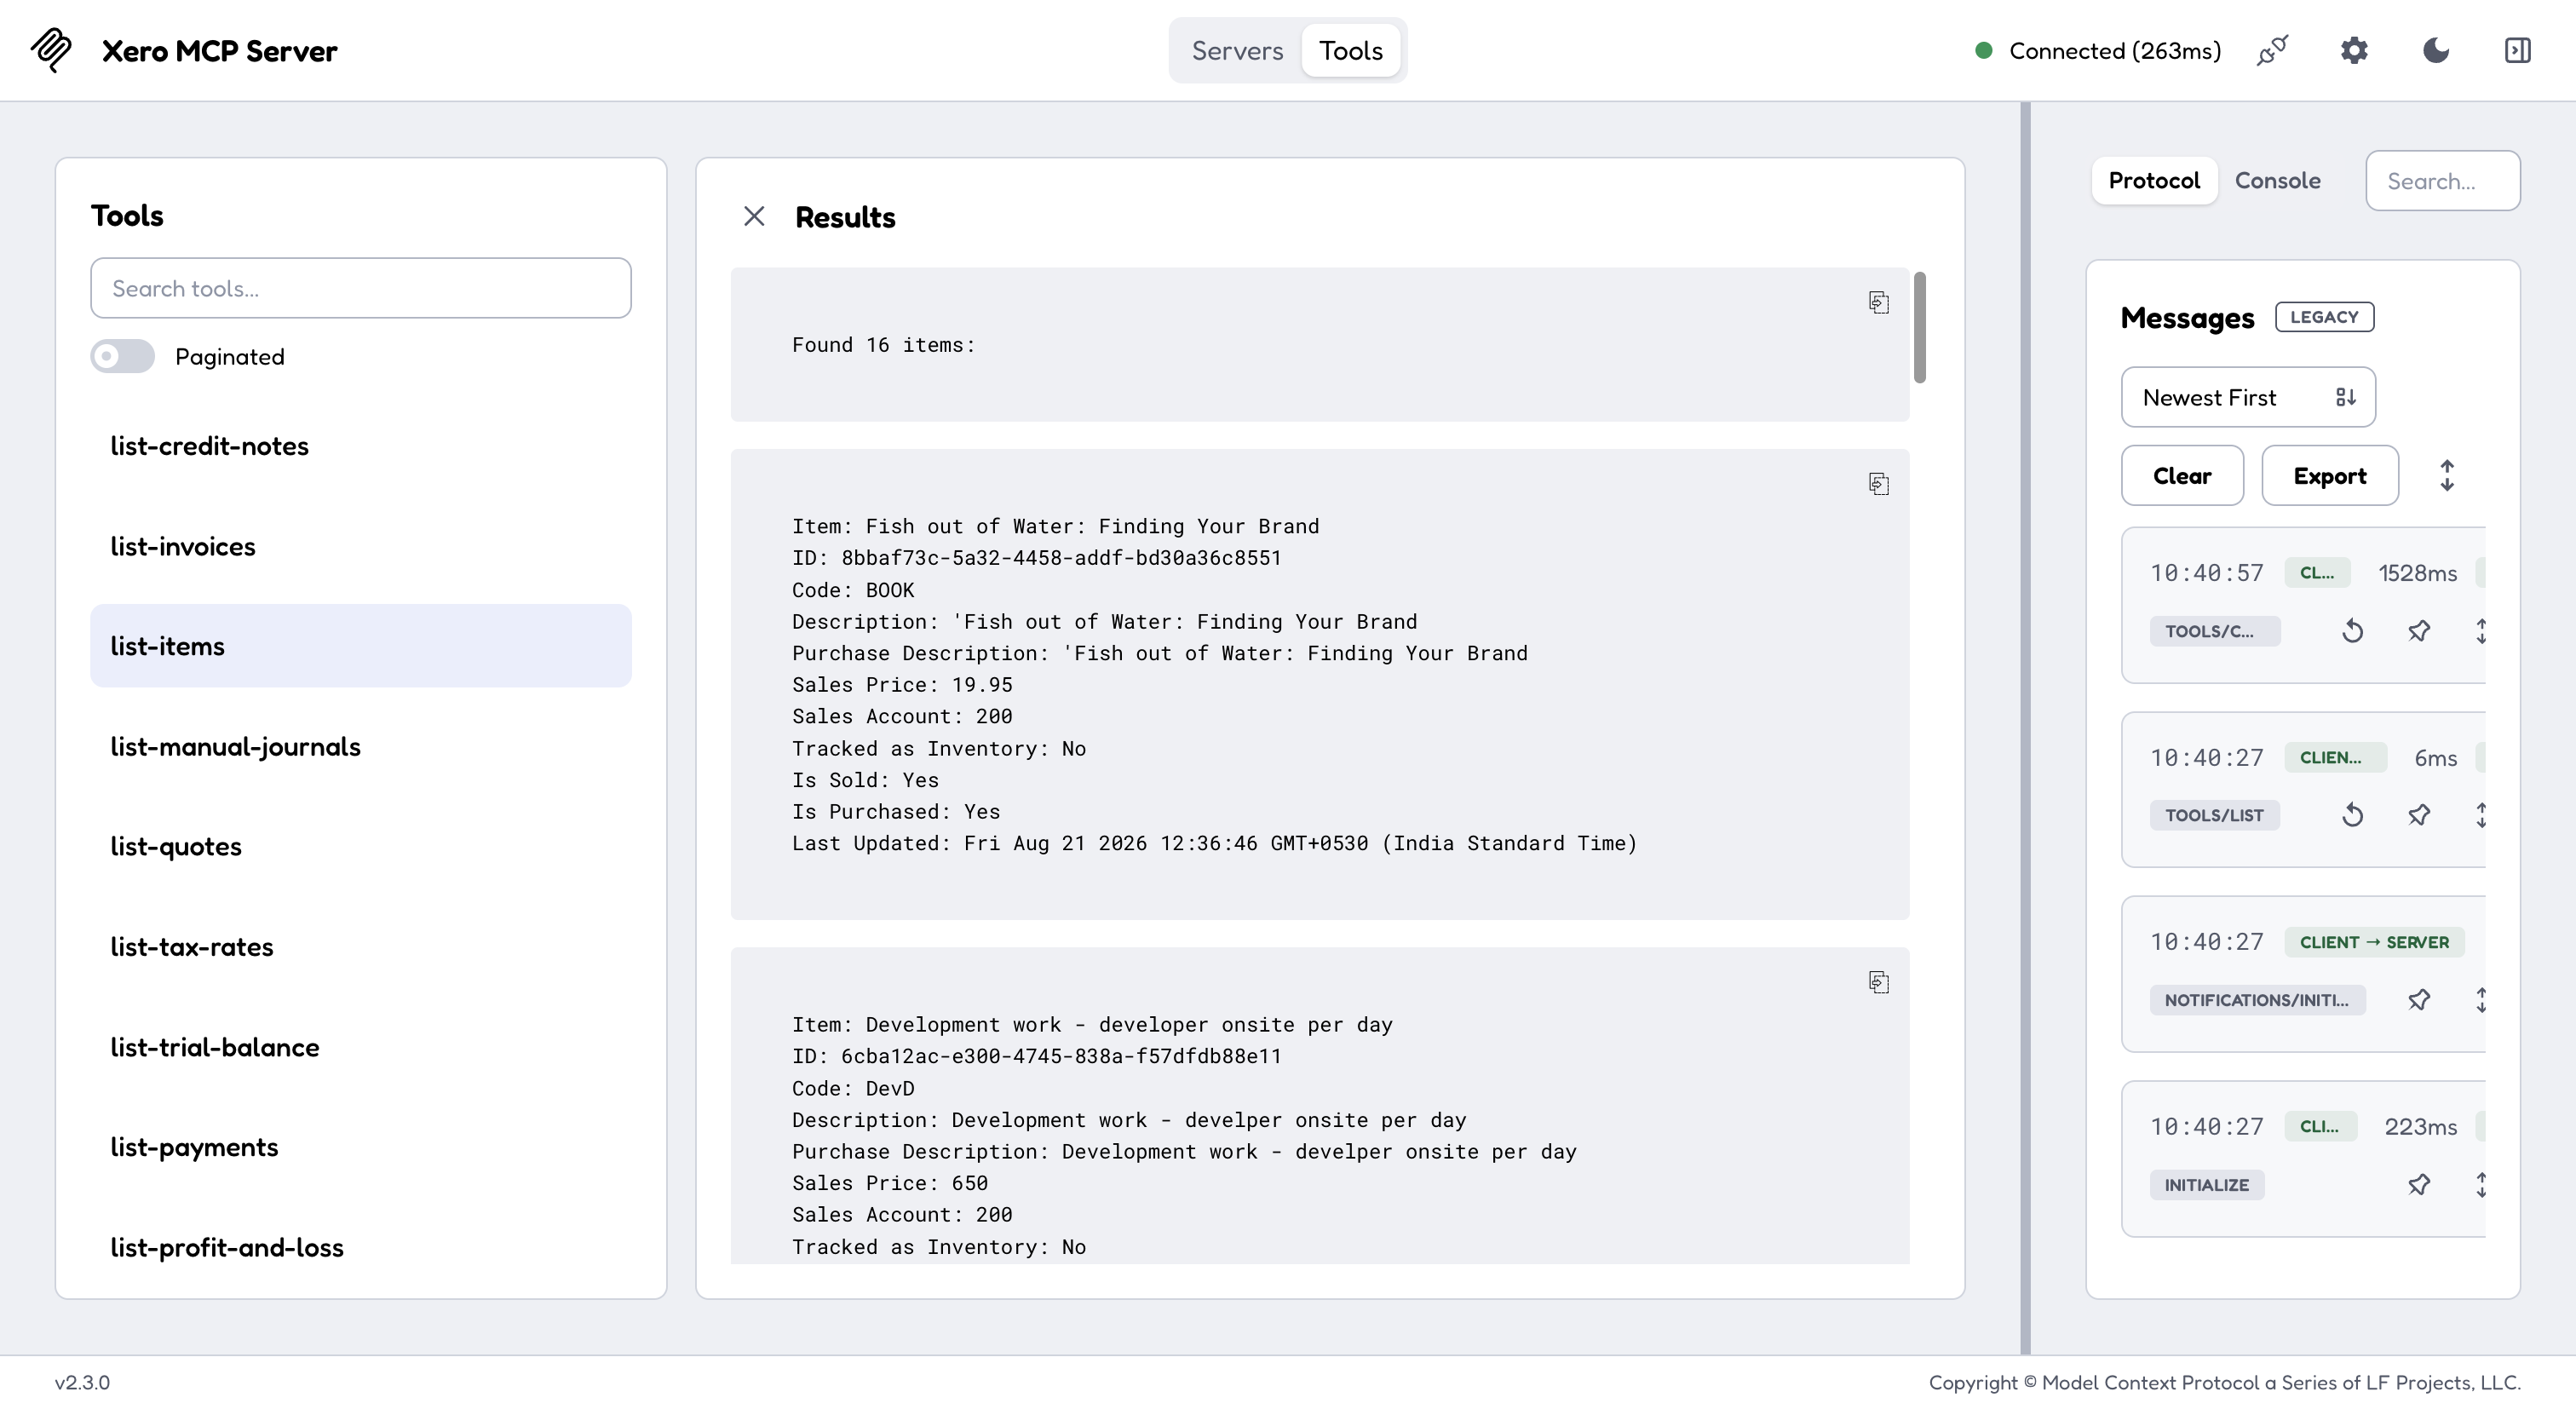Pin the TOOLS/LIST message
2576x1409 pixels.
coord(2419,815)
